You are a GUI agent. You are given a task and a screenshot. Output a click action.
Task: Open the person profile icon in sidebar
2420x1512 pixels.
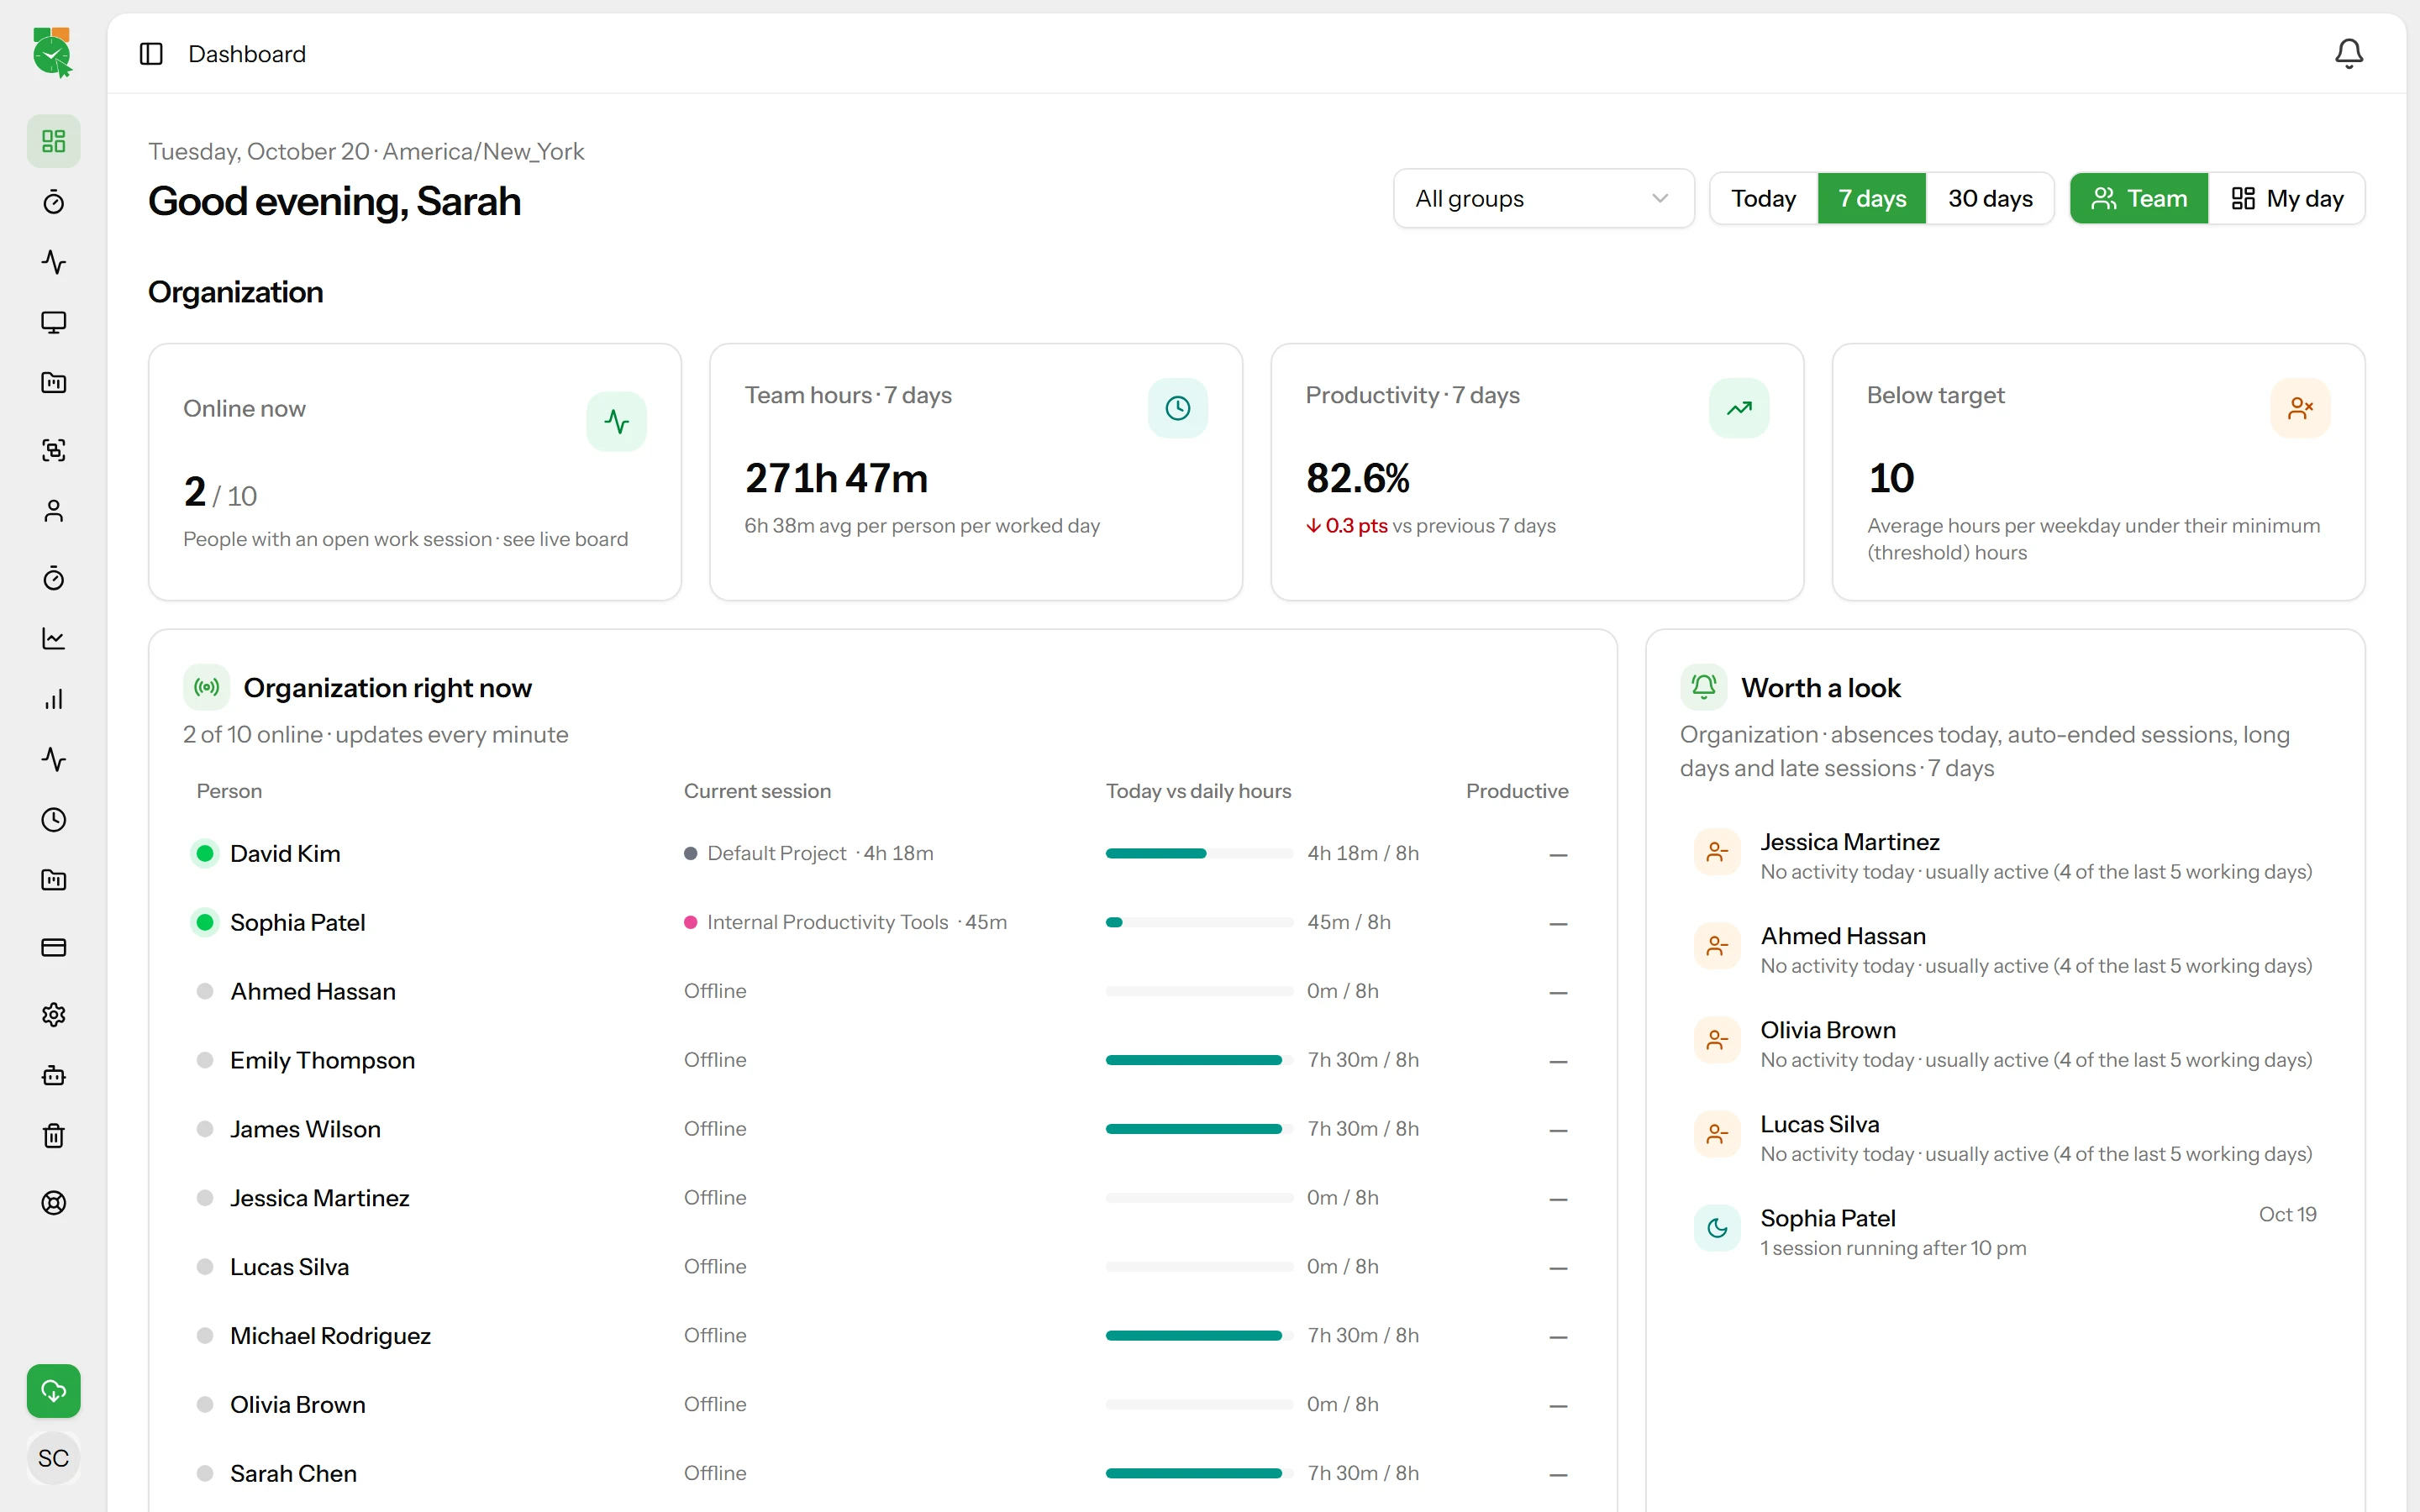tap(54, 511)
